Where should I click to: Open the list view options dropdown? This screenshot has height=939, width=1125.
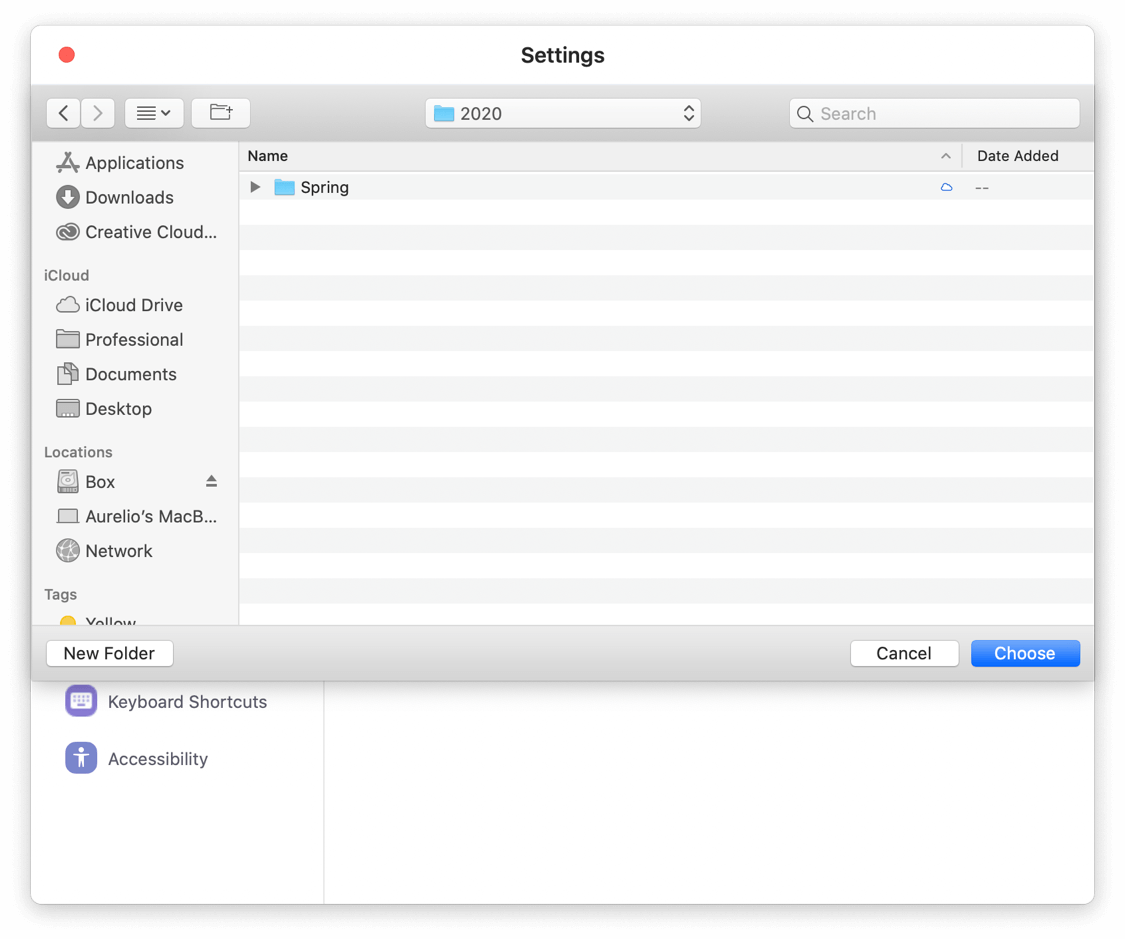point(154,113)
